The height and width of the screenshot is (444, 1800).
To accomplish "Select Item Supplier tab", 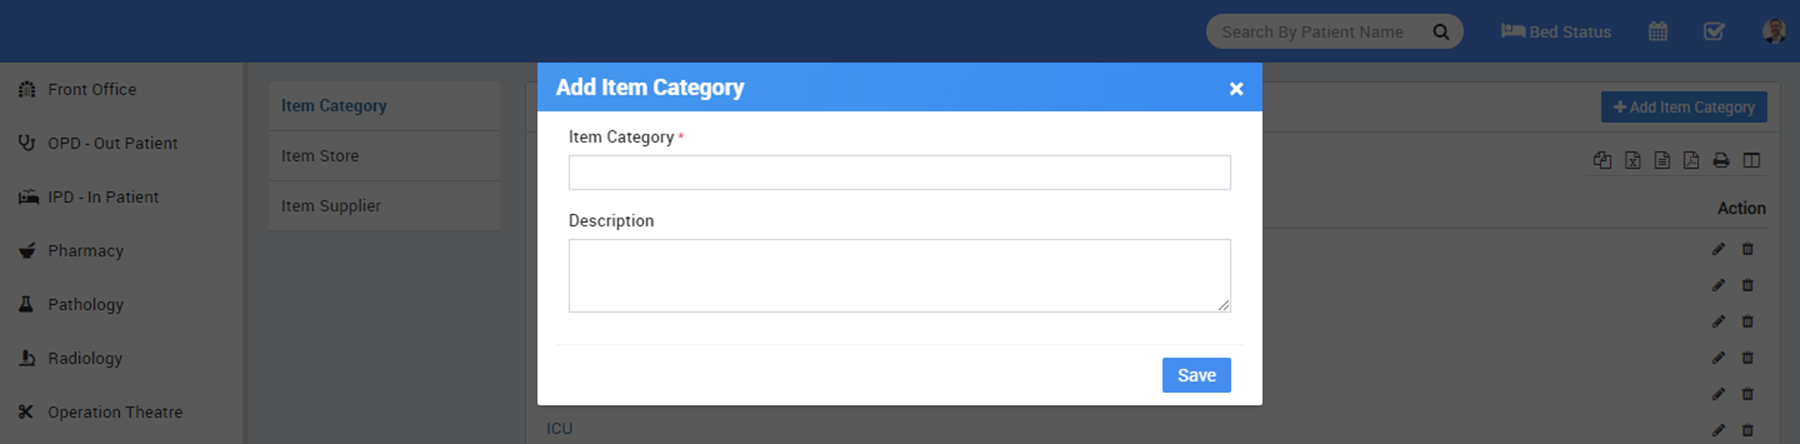I will click(x=331, y=206).
